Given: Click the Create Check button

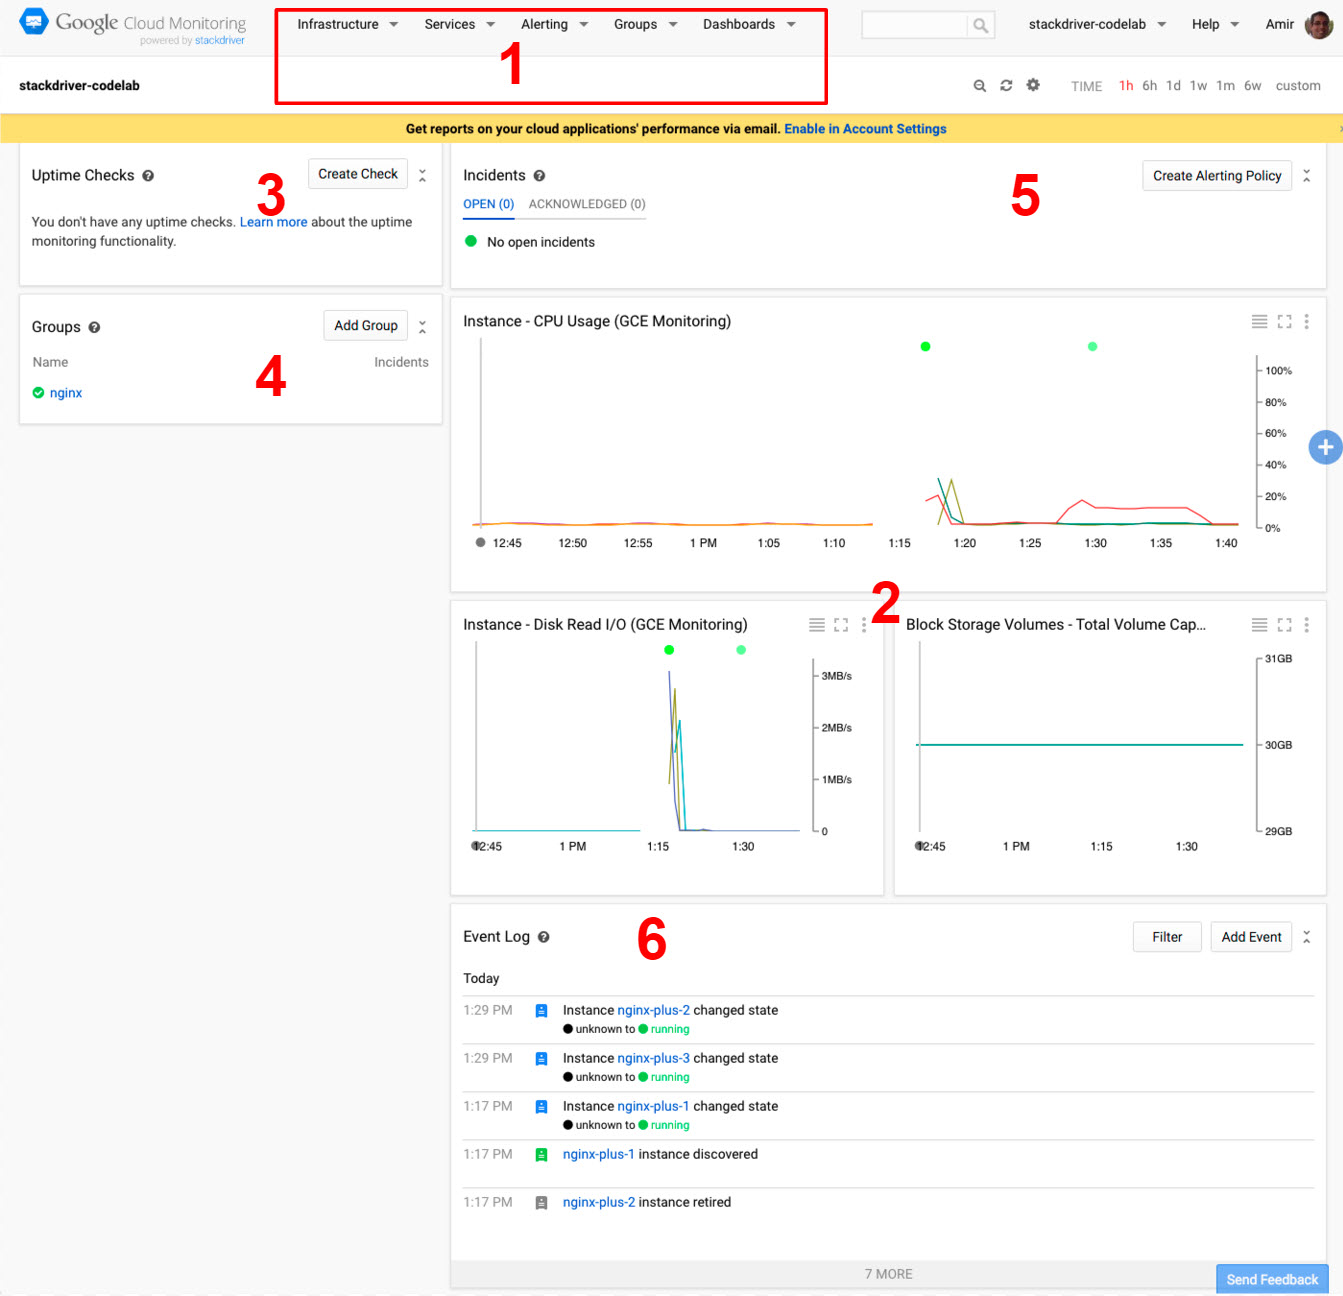Looking at the screenshot, I should (x=357, y=174).
